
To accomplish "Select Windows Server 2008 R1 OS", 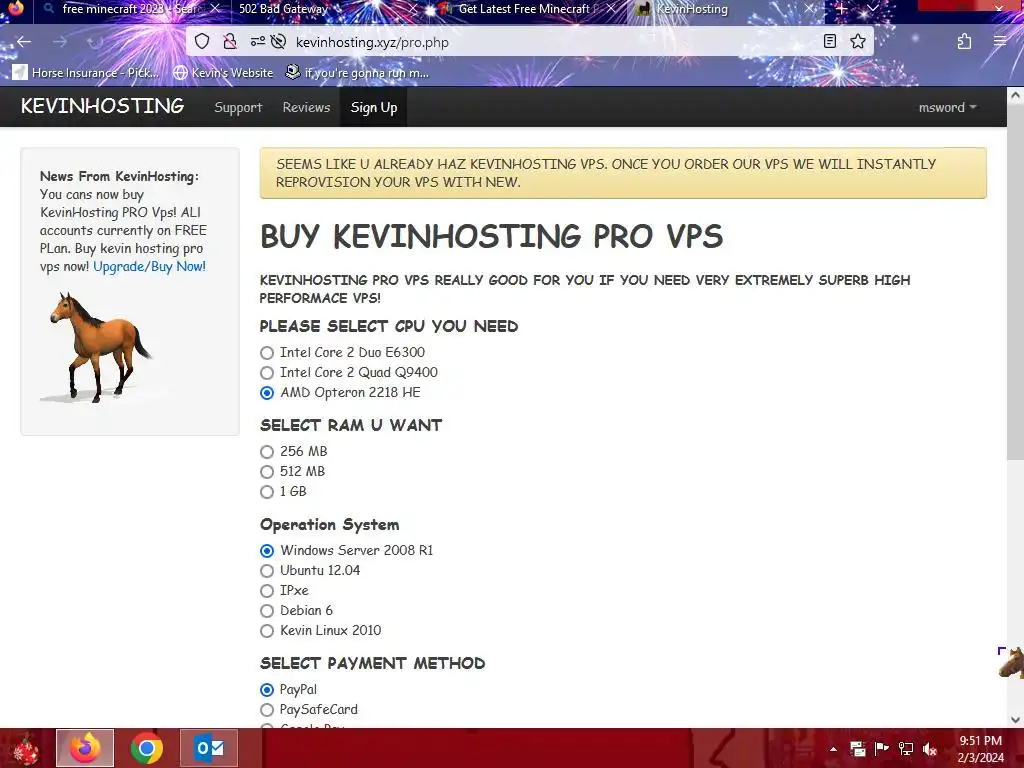I will tap(266, 551).
